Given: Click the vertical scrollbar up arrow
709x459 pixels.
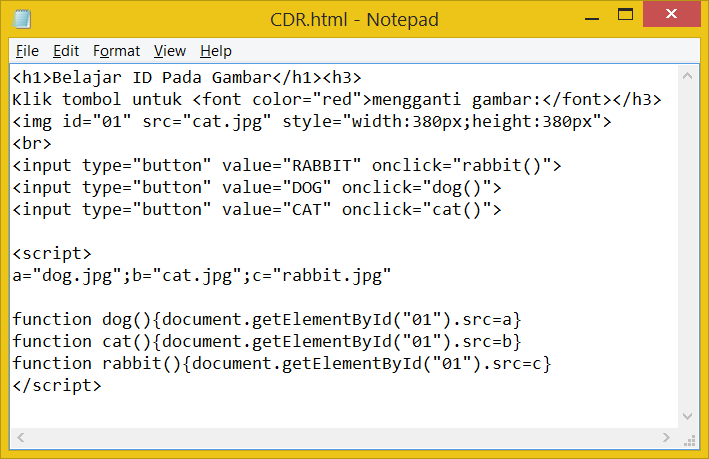Looking at the screenshot, I should (688, 76).
